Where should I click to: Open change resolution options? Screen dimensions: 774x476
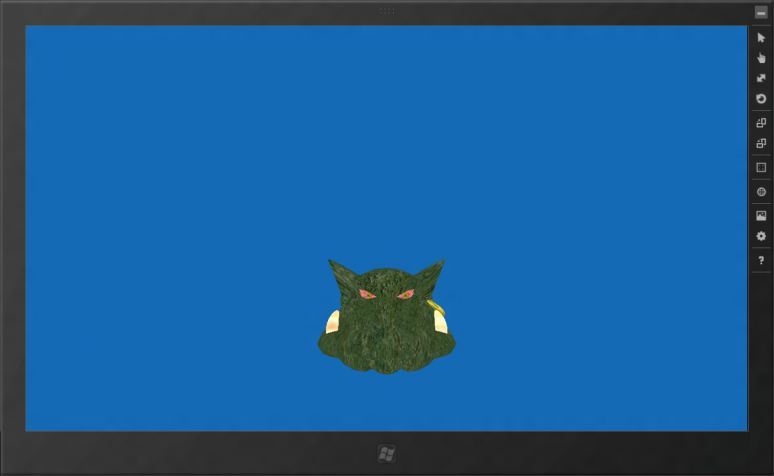click(761, 167)
